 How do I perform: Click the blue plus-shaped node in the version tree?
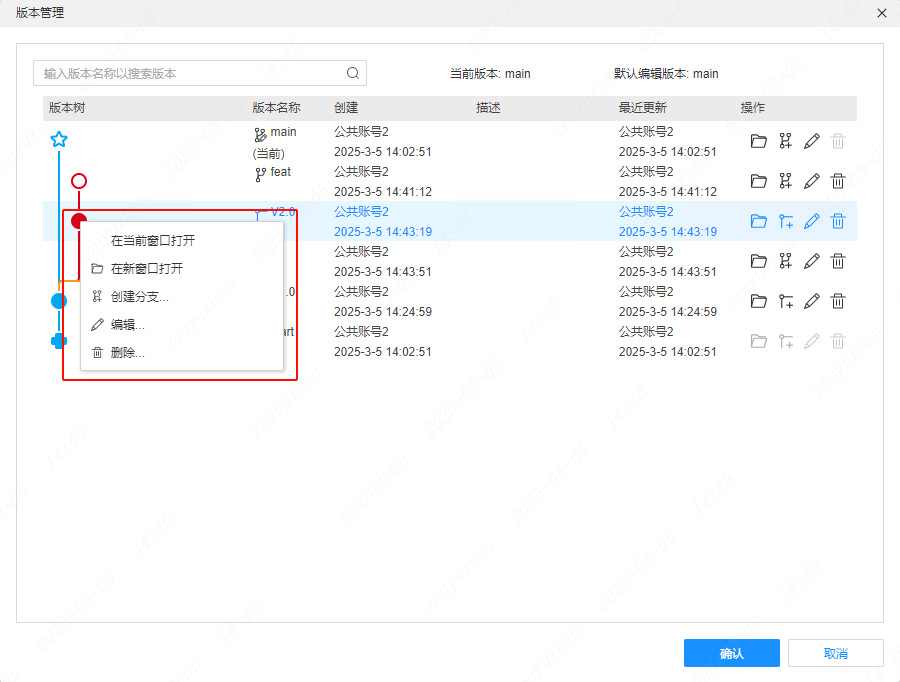(59, 340)
